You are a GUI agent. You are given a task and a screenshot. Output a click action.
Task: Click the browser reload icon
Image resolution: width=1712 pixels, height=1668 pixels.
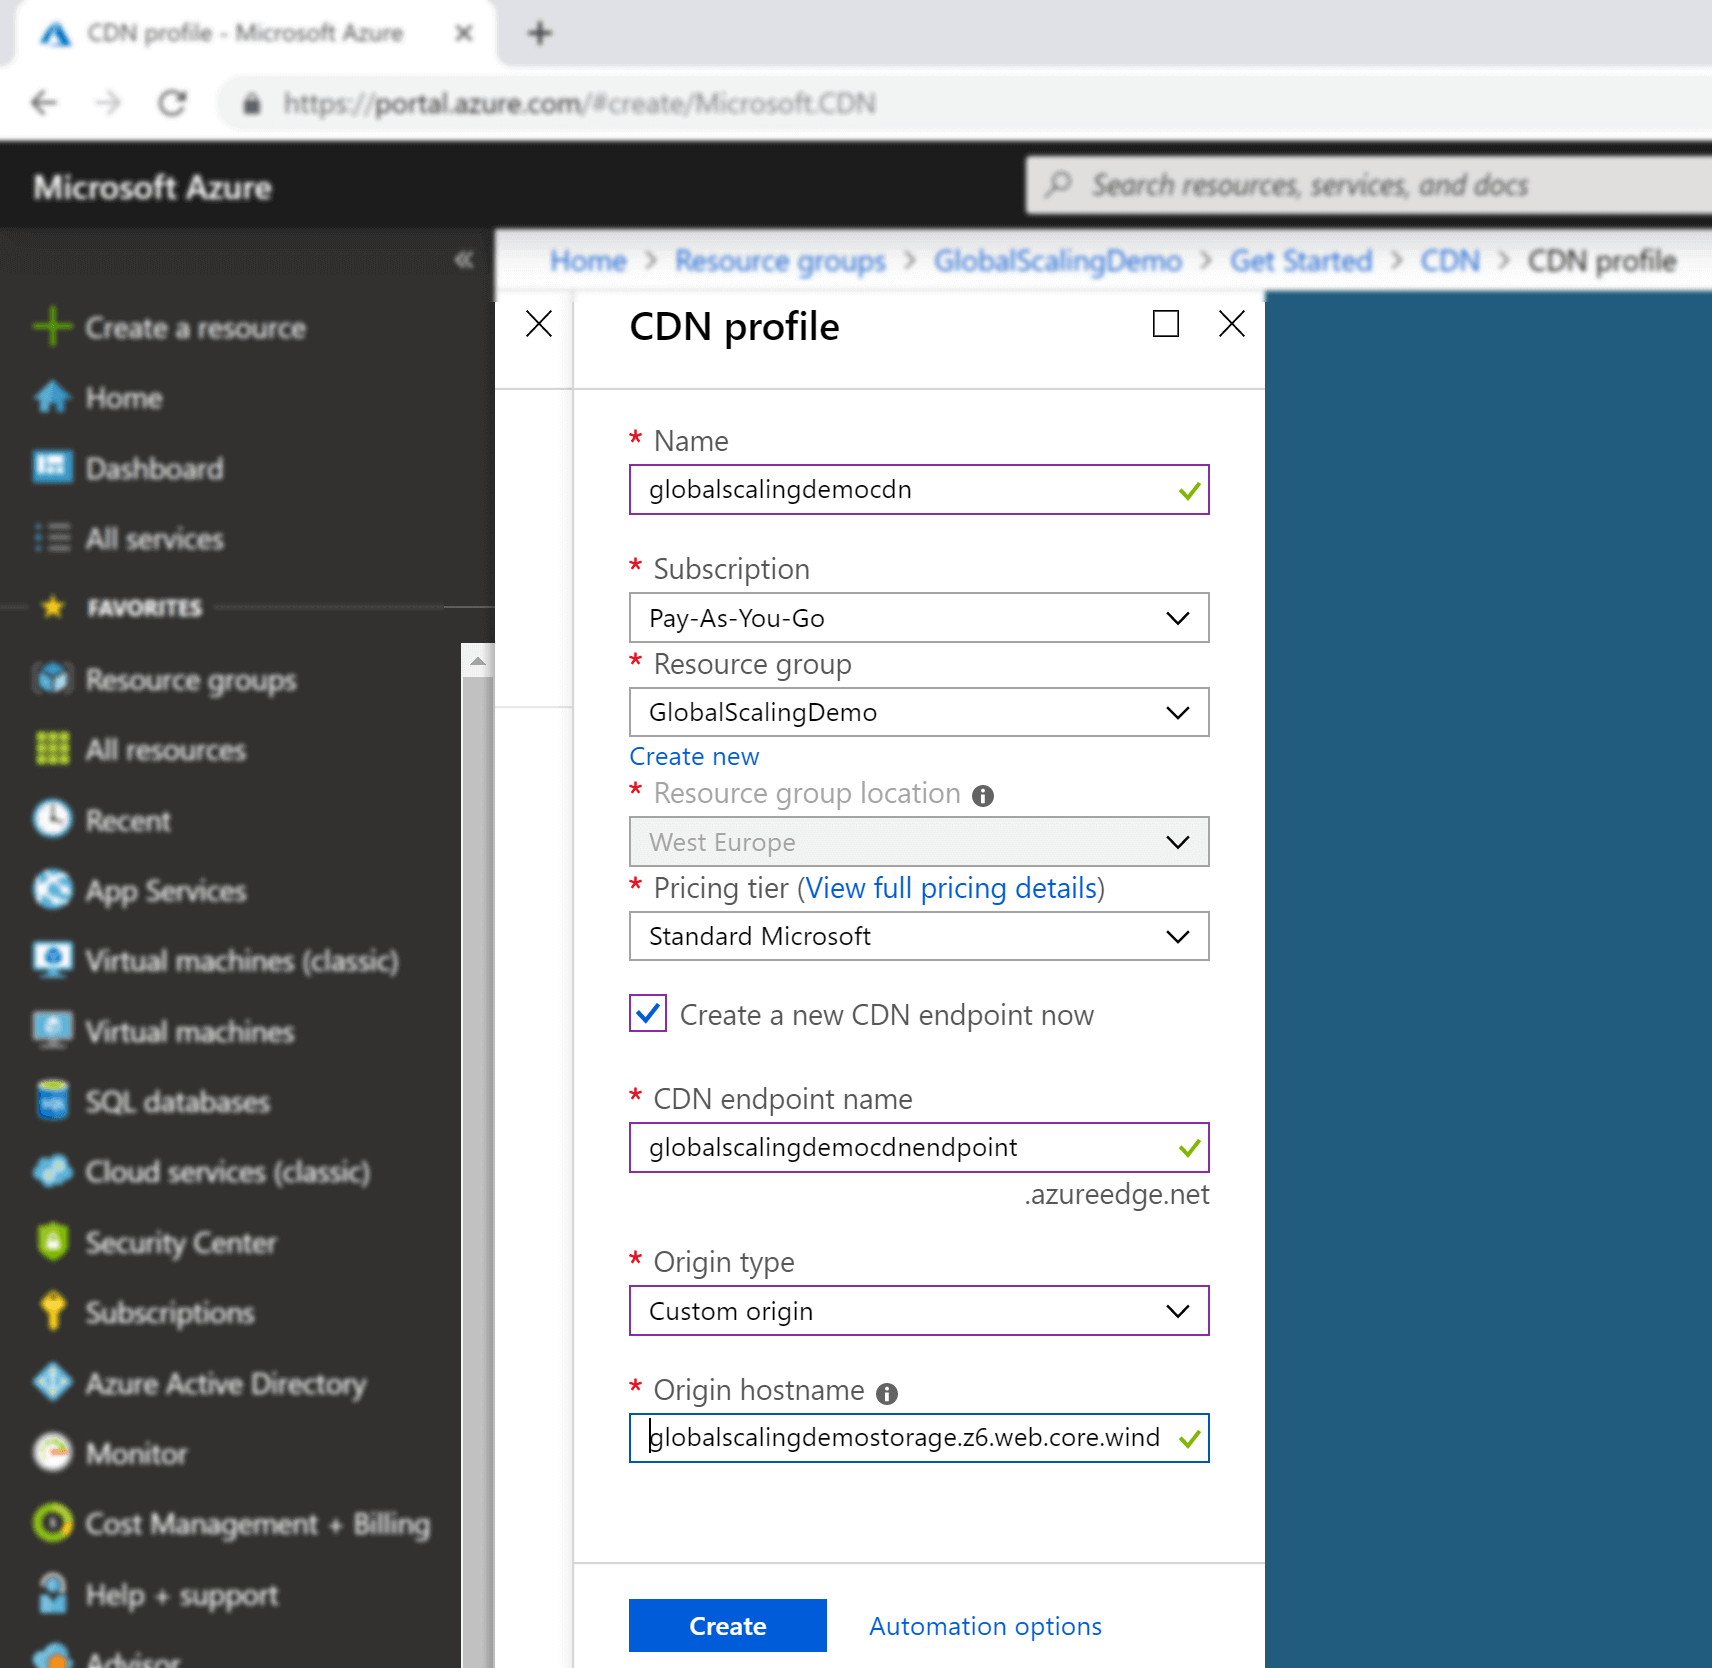[x=172, y=103]
